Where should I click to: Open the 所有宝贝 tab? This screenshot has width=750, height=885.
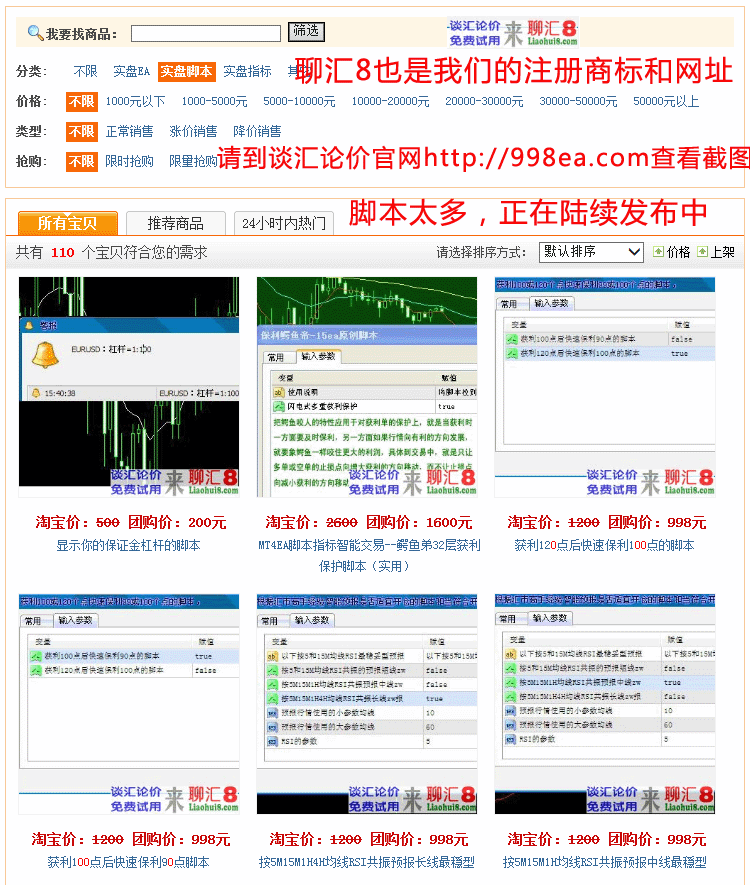pos(67,224)
